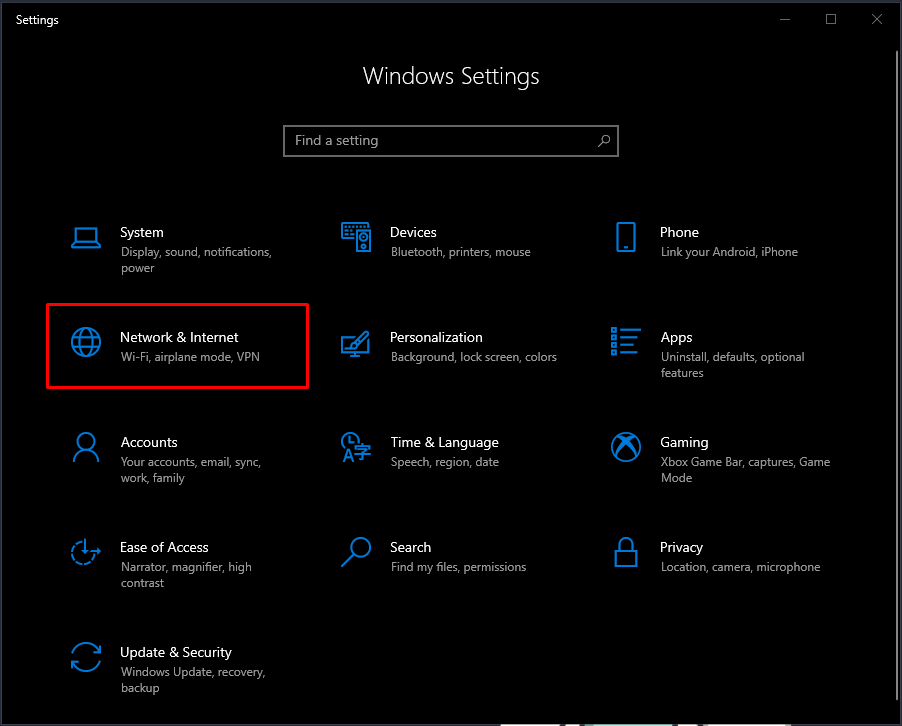Screen dimensions: 902x726
Task: Open Devices via keyboard and speaker icon
Action: 356,237
